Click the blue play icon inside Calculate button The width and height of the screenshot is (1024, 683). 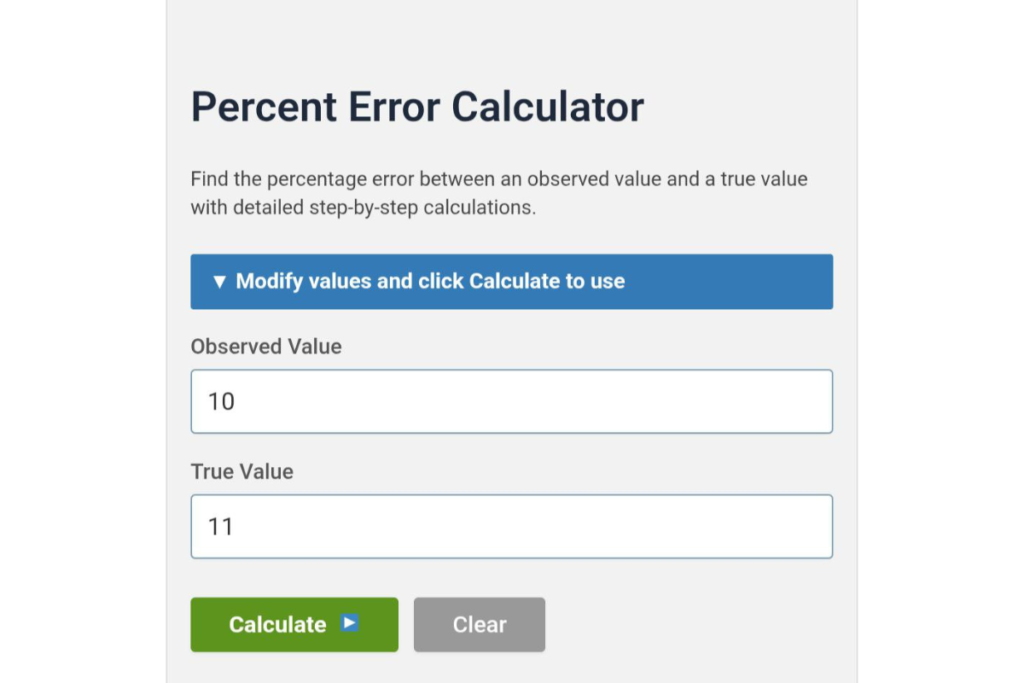(349, 623)
